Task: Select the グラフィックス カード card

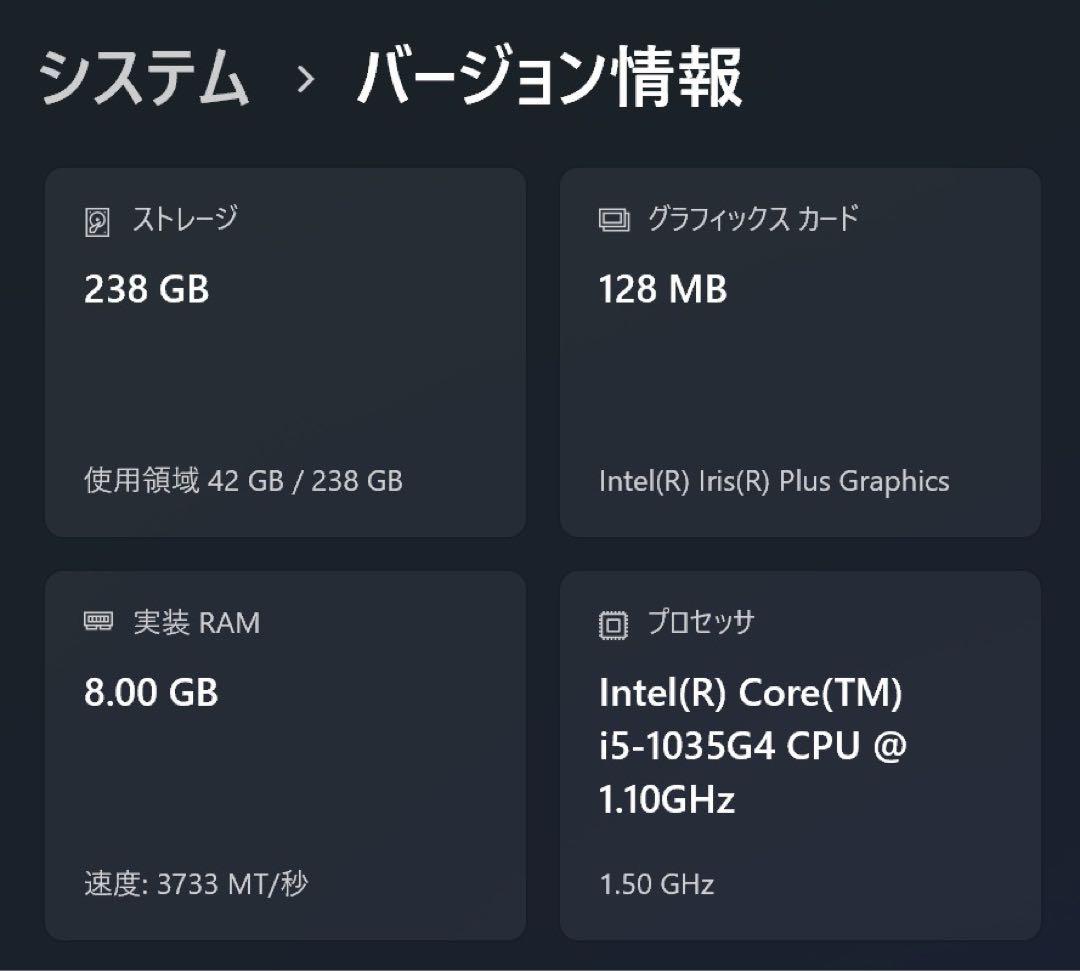Action: click(800, 350)
